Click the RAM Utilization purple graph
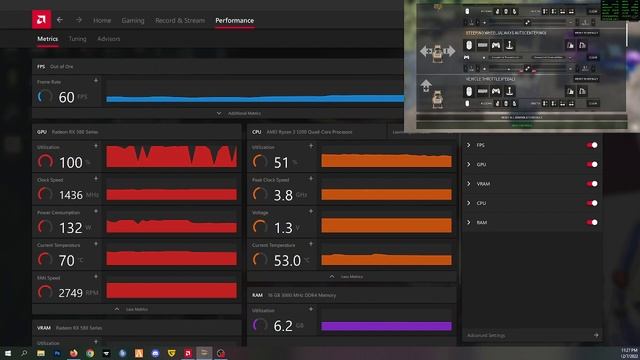This screenshot has width=640, height=360. point(387,326)
